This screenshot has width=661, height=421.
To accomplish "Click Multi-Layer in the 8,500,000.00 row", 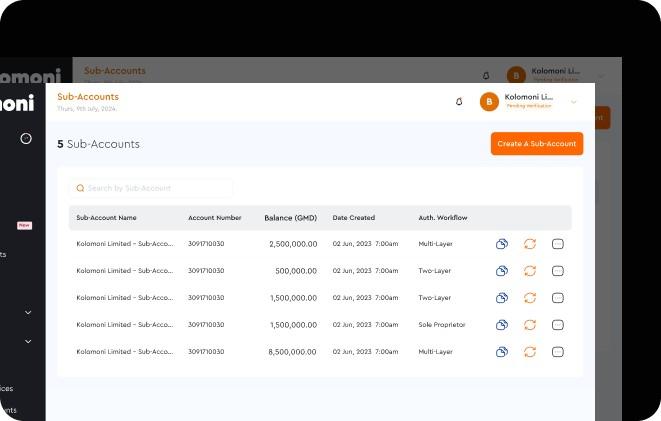I will click(x=435, y=351).
